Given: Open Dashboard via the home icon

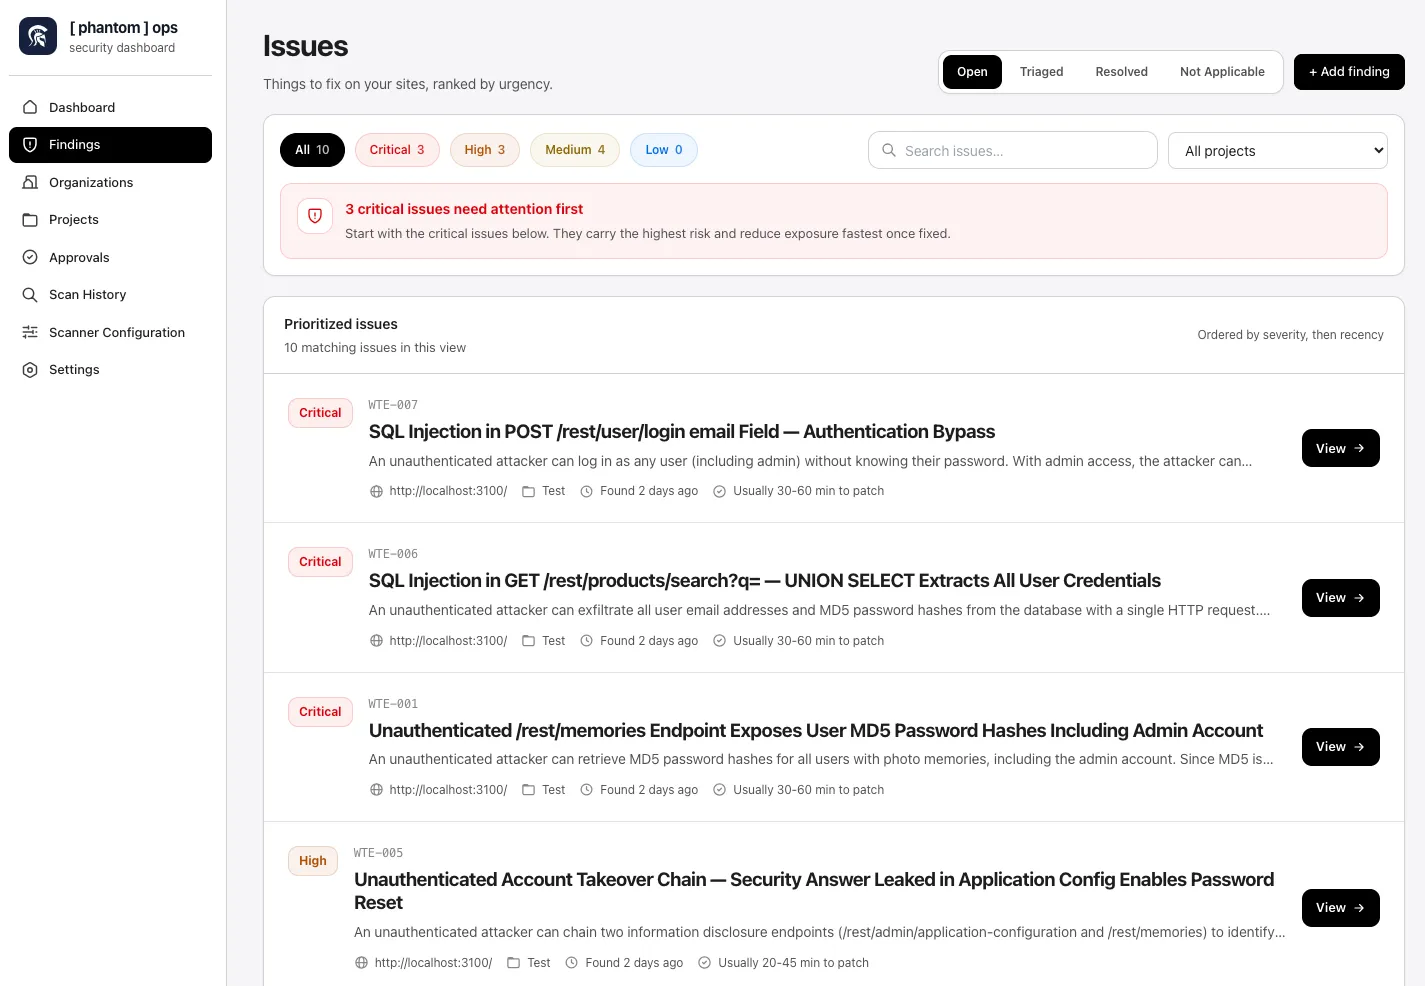Looking at the screenshot, I should coord(30,107).
